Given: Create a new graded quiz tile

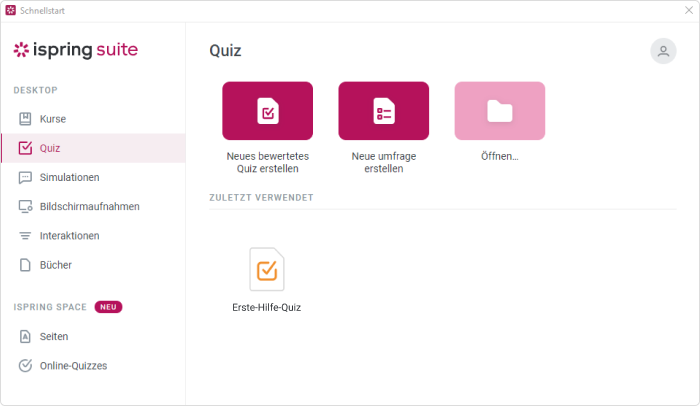Looking at the screenshot, I should (x=267, y=111).
